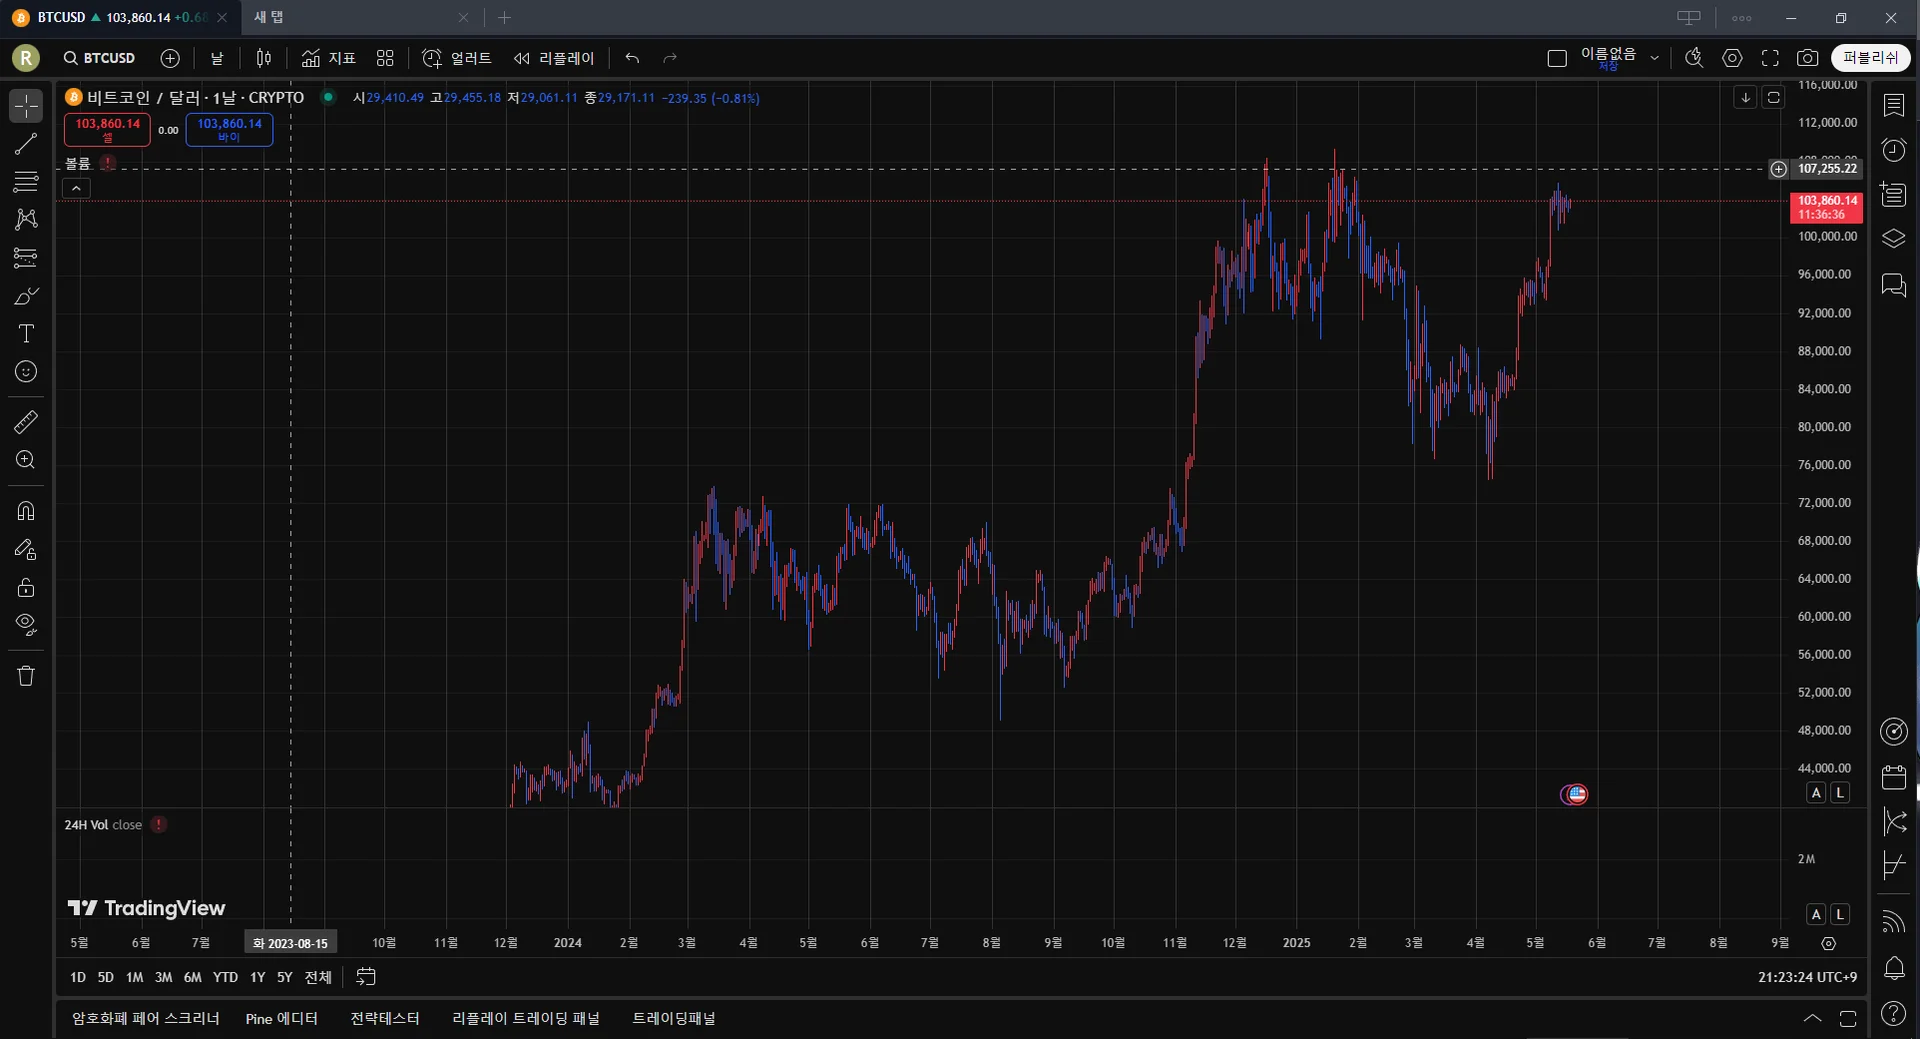
Task: Open the Pine 에디터 tab
Action: (x=282, y=1018)
